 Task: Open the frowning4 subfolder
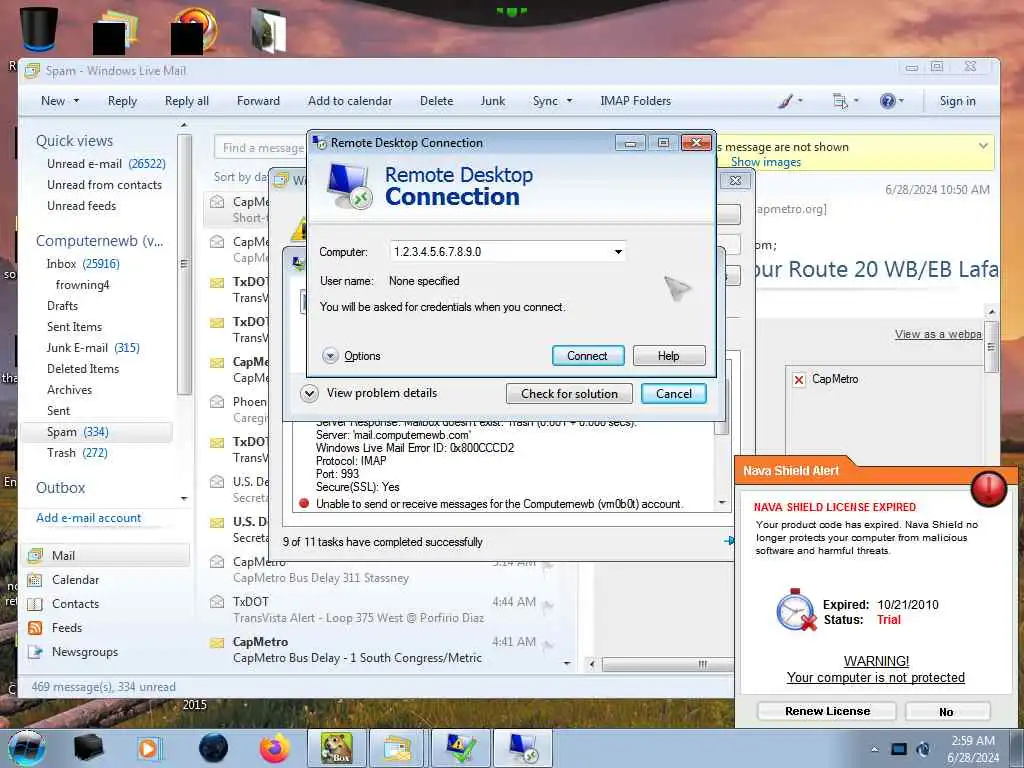[83, 285]
